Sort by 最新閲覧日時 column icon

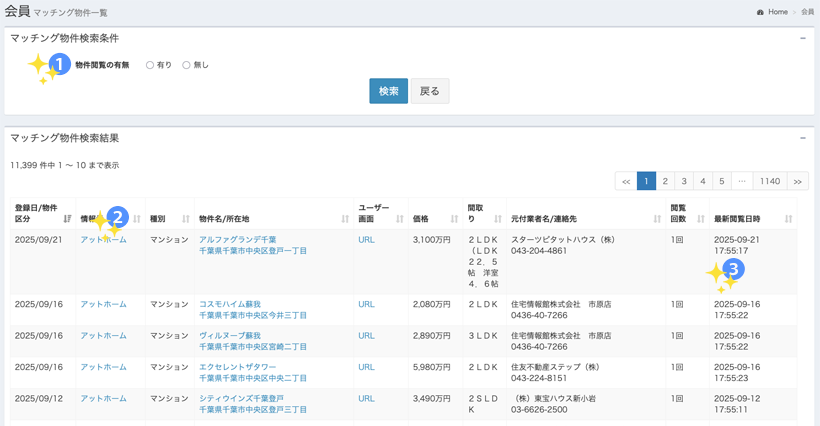(789, 219)
